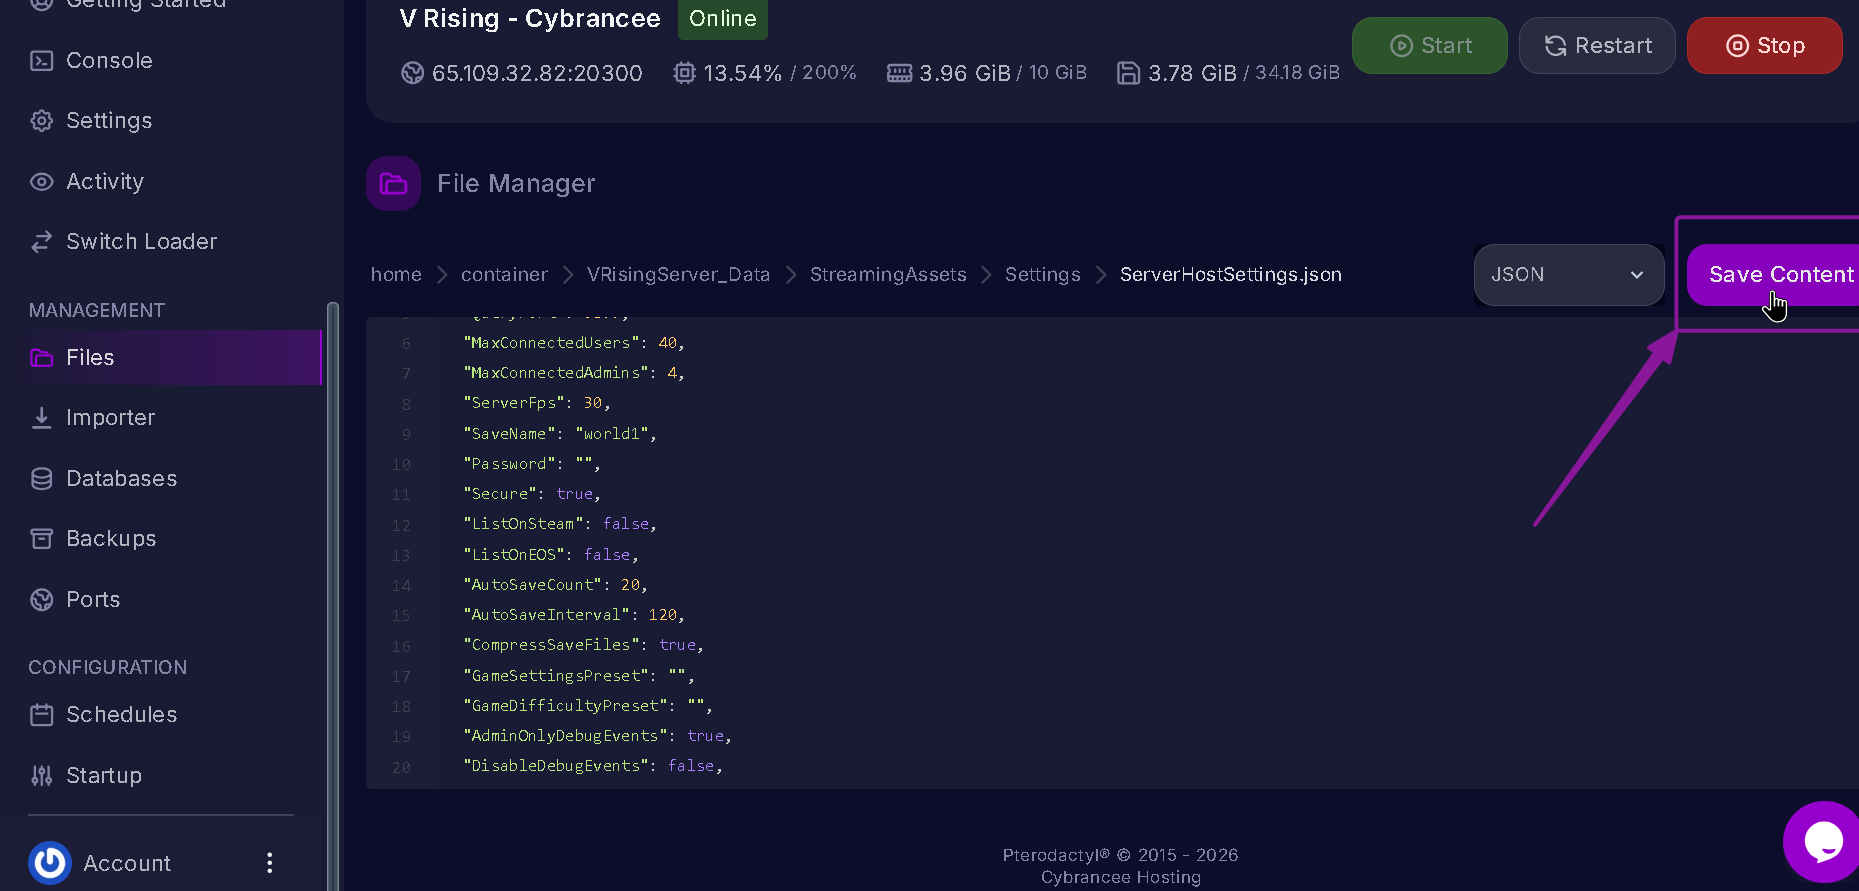Click the memory RAM usage icon
The width and height of the screenshot is (1859, 891).
coord(899,73)
